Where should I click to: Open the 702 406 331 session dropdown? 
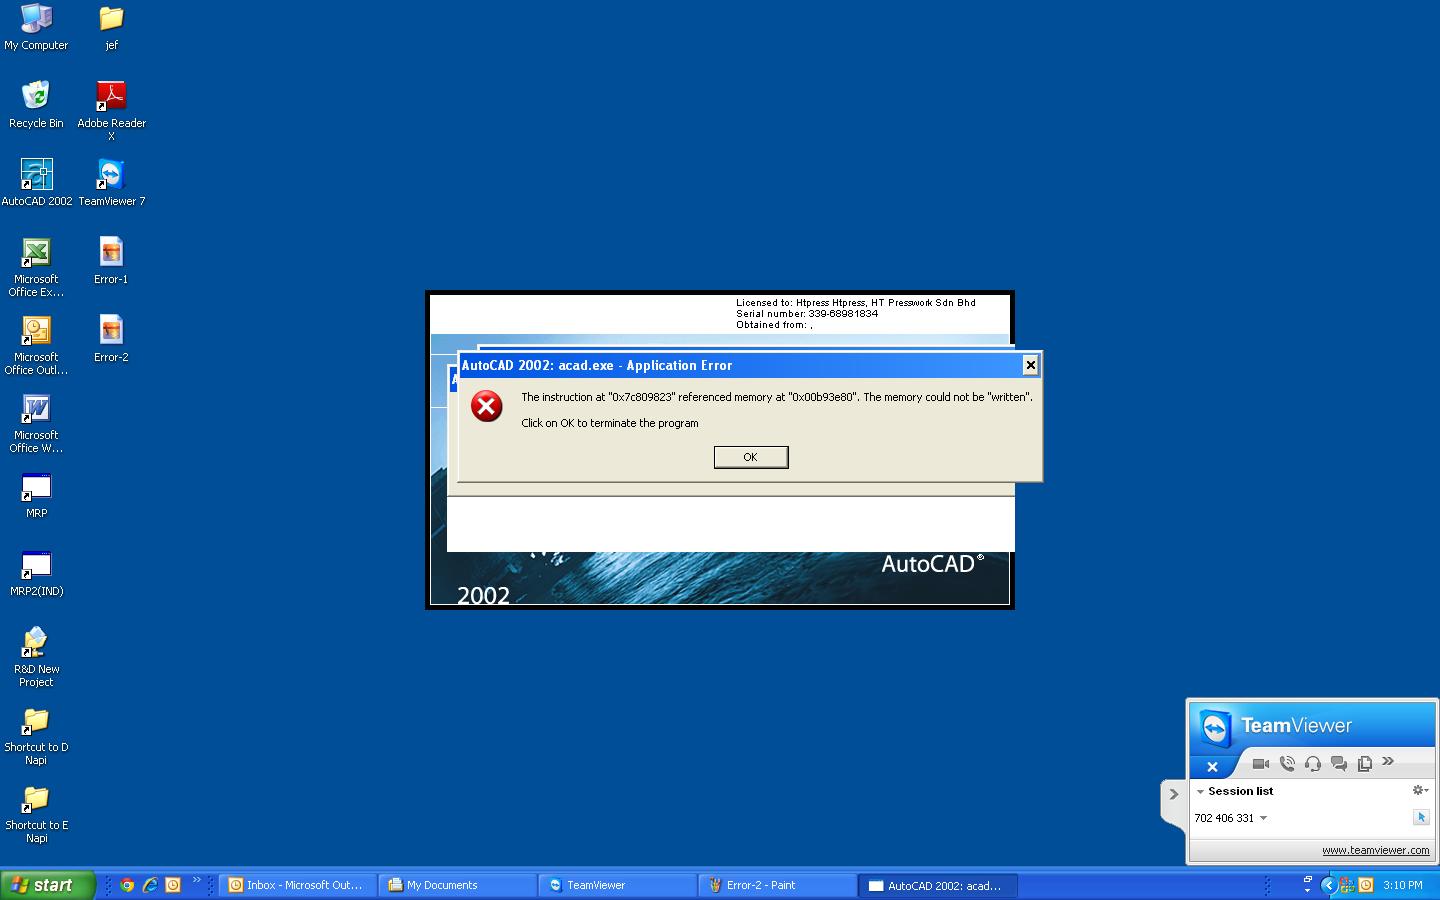(x=1263, y=818)
